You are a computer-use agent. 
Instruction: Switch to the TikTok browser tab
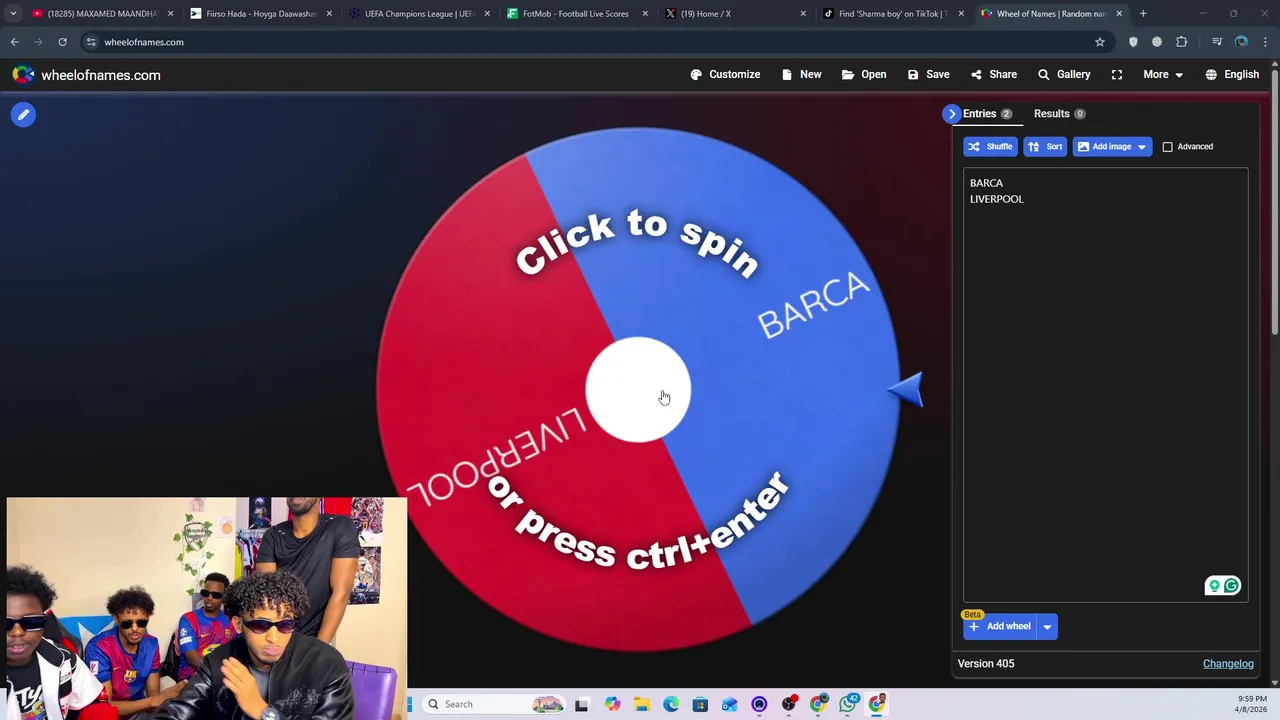tap(893, 14)
